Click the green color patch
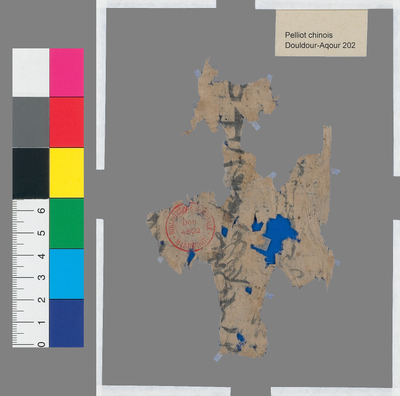This screenshot has width=400, height=396. pos(67,224)
